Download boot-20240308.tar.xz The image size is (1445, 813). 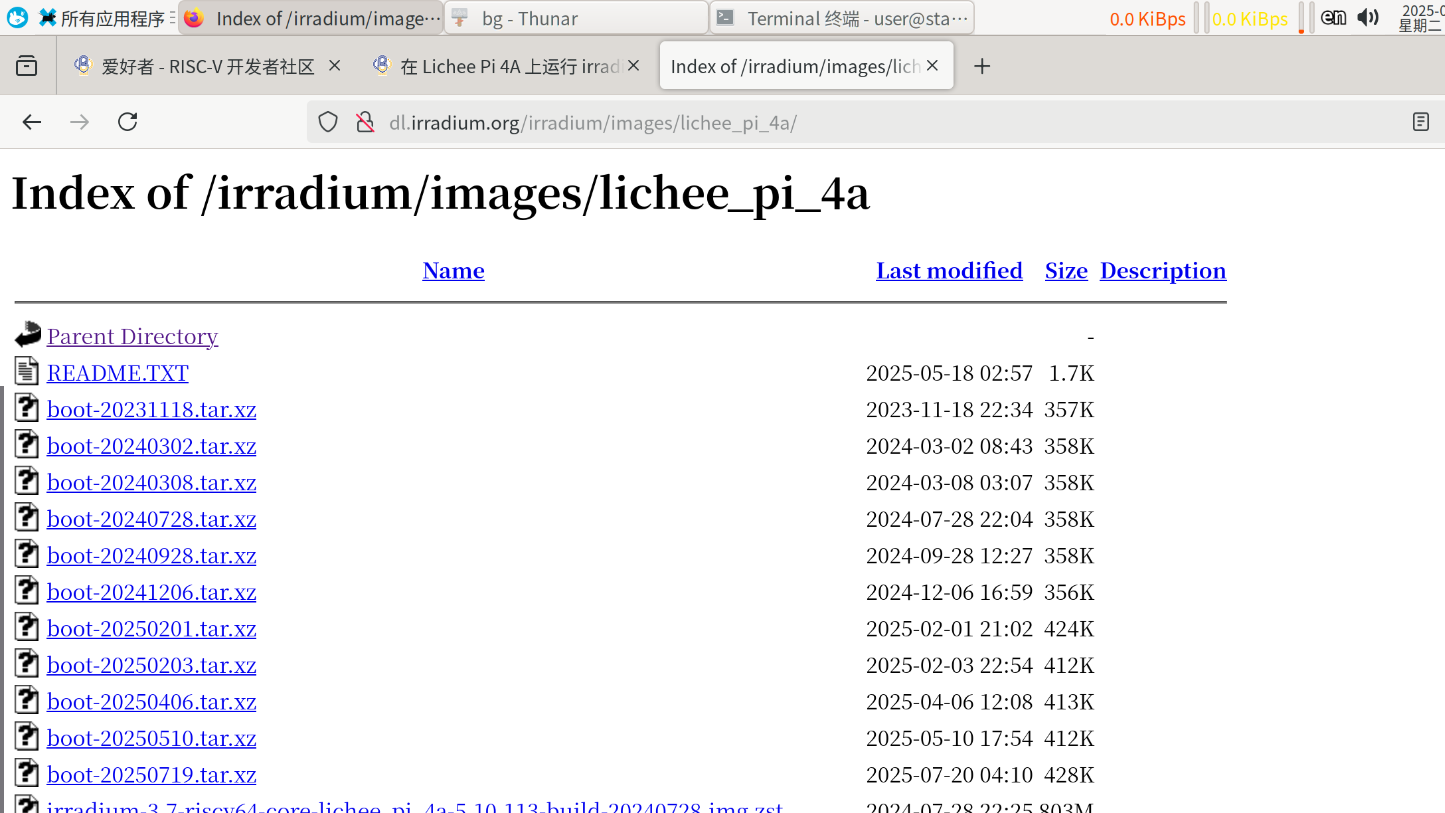pyautogui.click(x=151, y=482)
